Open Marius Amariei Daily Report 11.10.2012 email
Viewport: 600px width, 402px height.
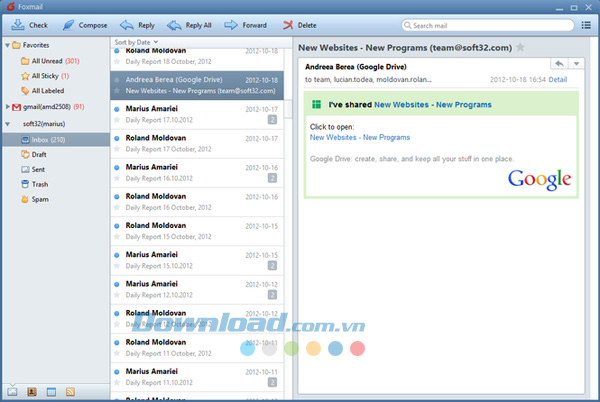point(197,377)
